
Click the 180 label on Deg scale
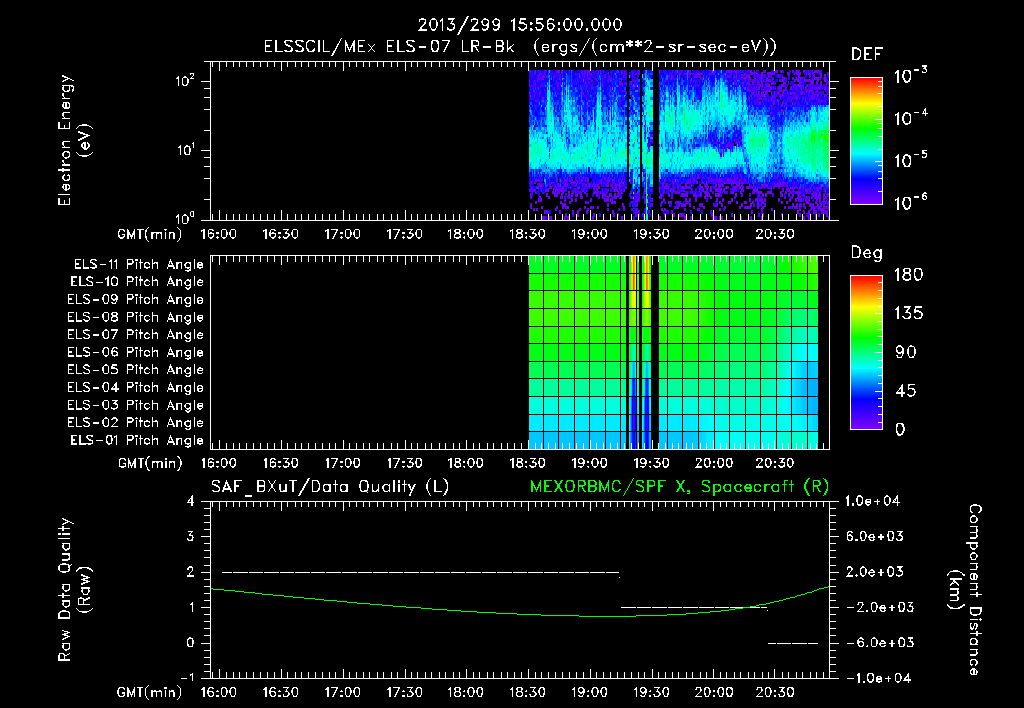click(908, 274)
